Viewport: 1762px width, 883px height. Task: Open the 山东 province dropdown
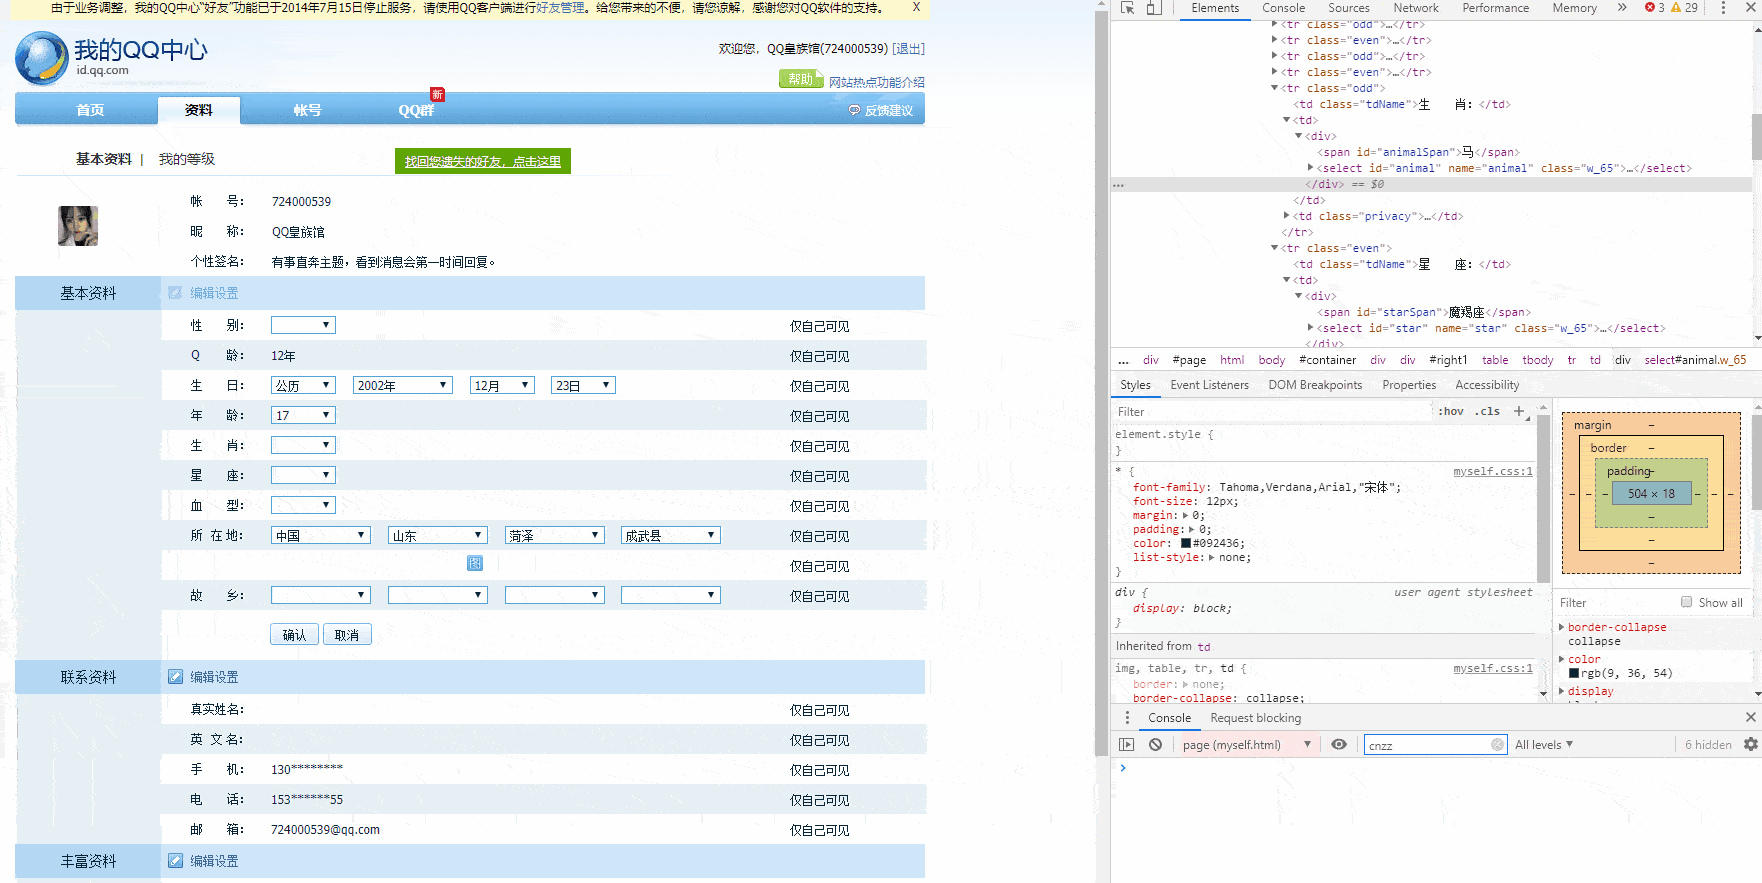pyautogui.click(x=437, y=536)
